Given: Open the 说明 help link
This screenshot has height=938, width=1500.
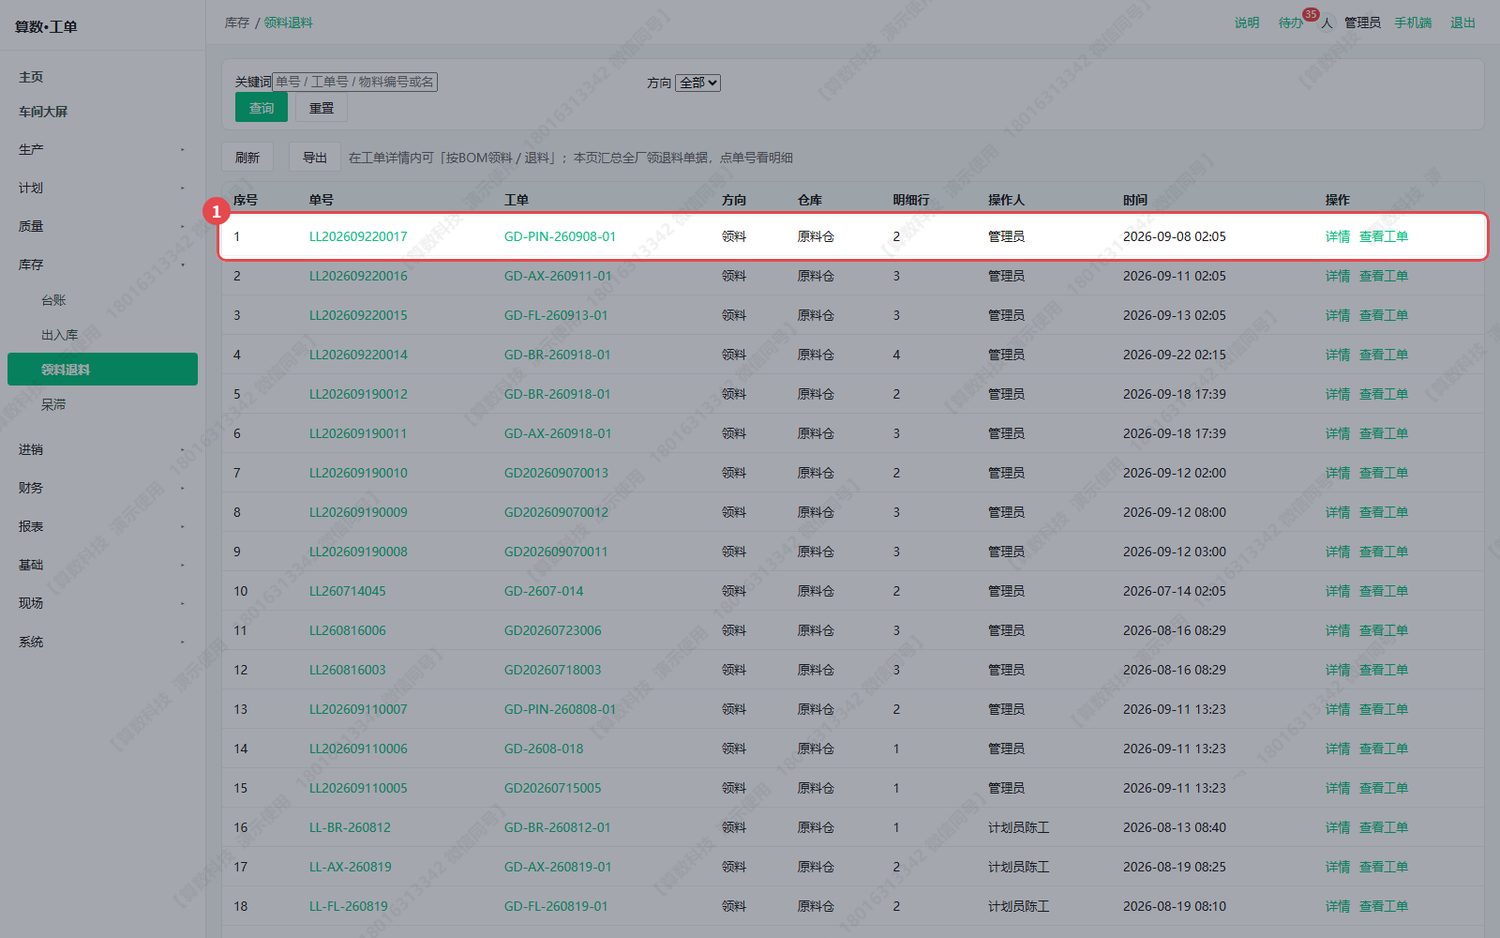Looking at the screenshot, I should click(x=1247, y=23).
